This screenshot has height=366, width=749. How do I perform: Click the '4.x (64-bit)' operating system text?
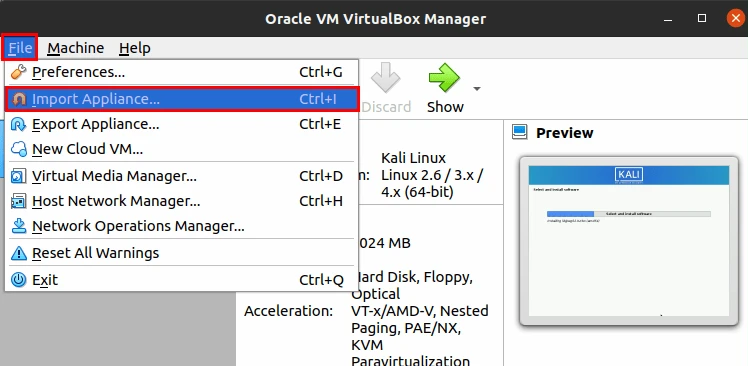click(x=417, y=192)
